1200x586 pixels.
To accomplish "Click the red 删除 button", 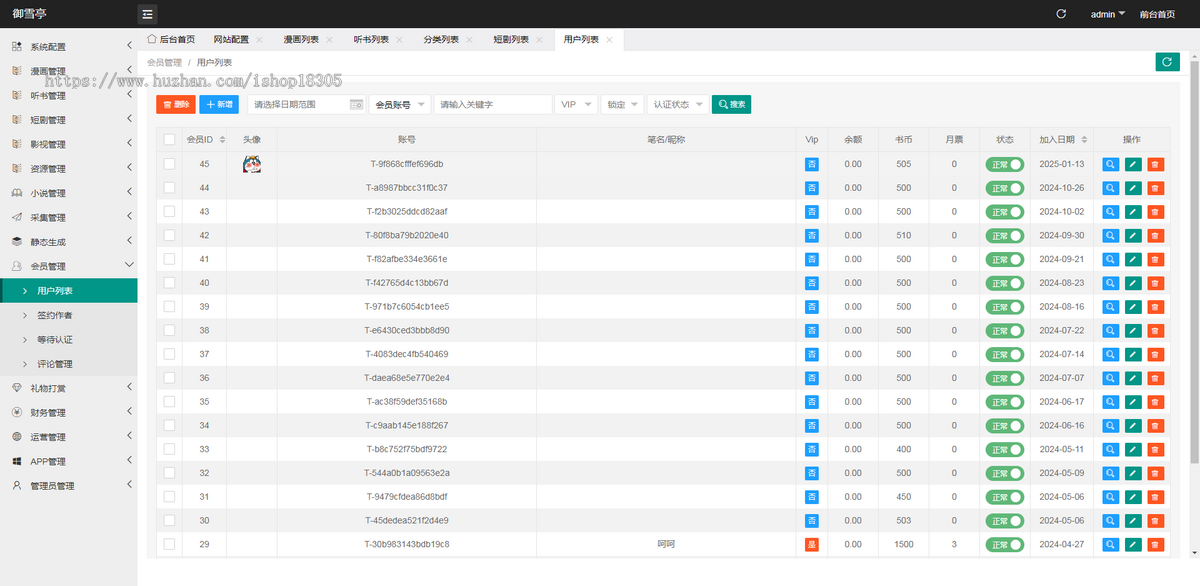I will coord(176,104).
